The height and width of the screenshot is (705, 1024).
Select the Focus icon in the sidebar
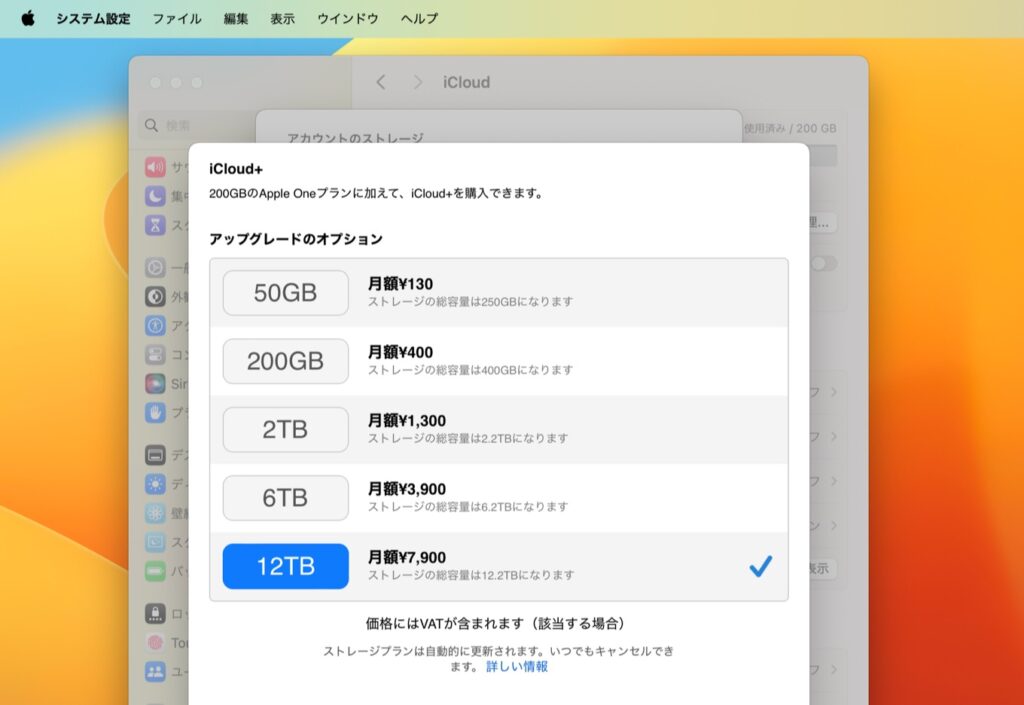(155, 196)
